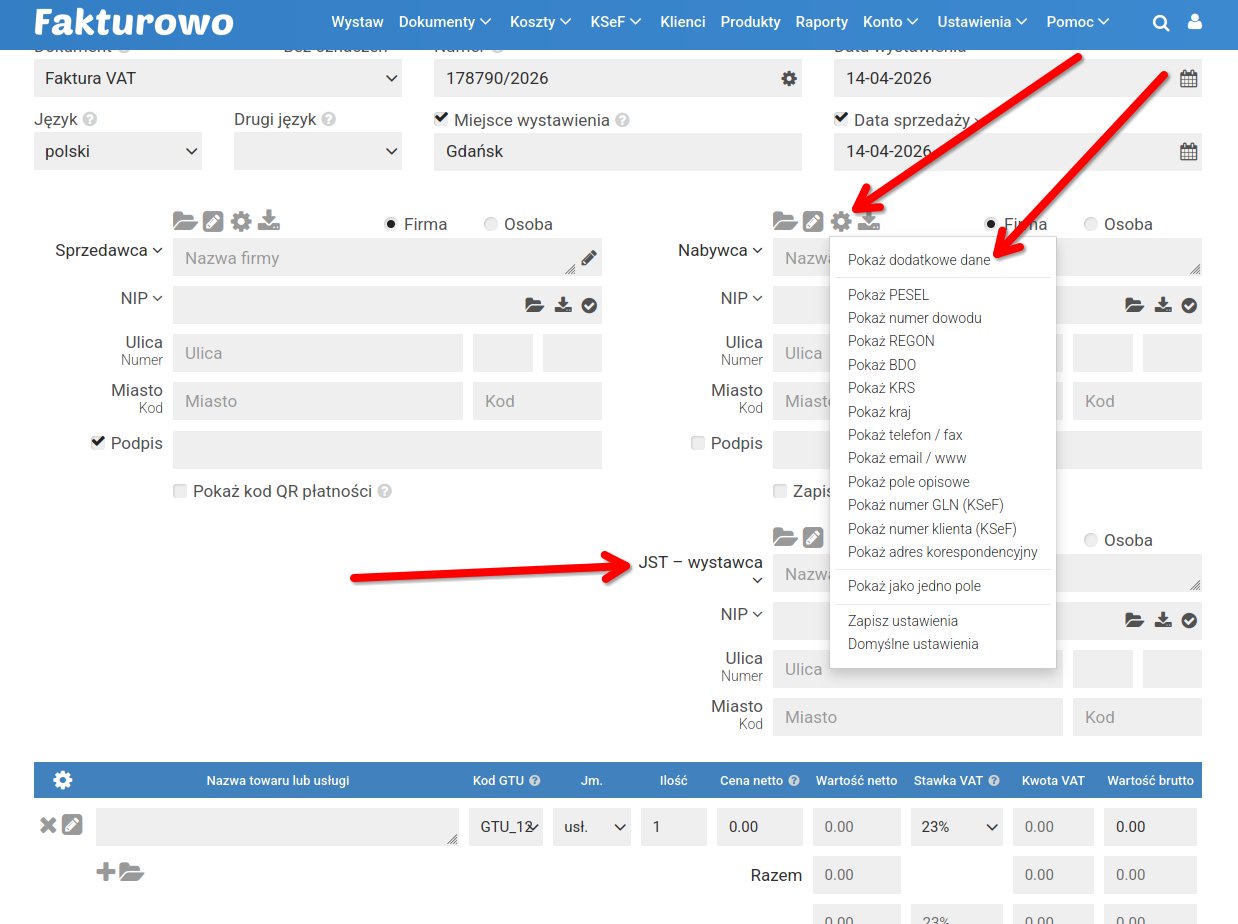Open the user account icon
This screenshot has height=924, width=1238.
(1194, 22)
